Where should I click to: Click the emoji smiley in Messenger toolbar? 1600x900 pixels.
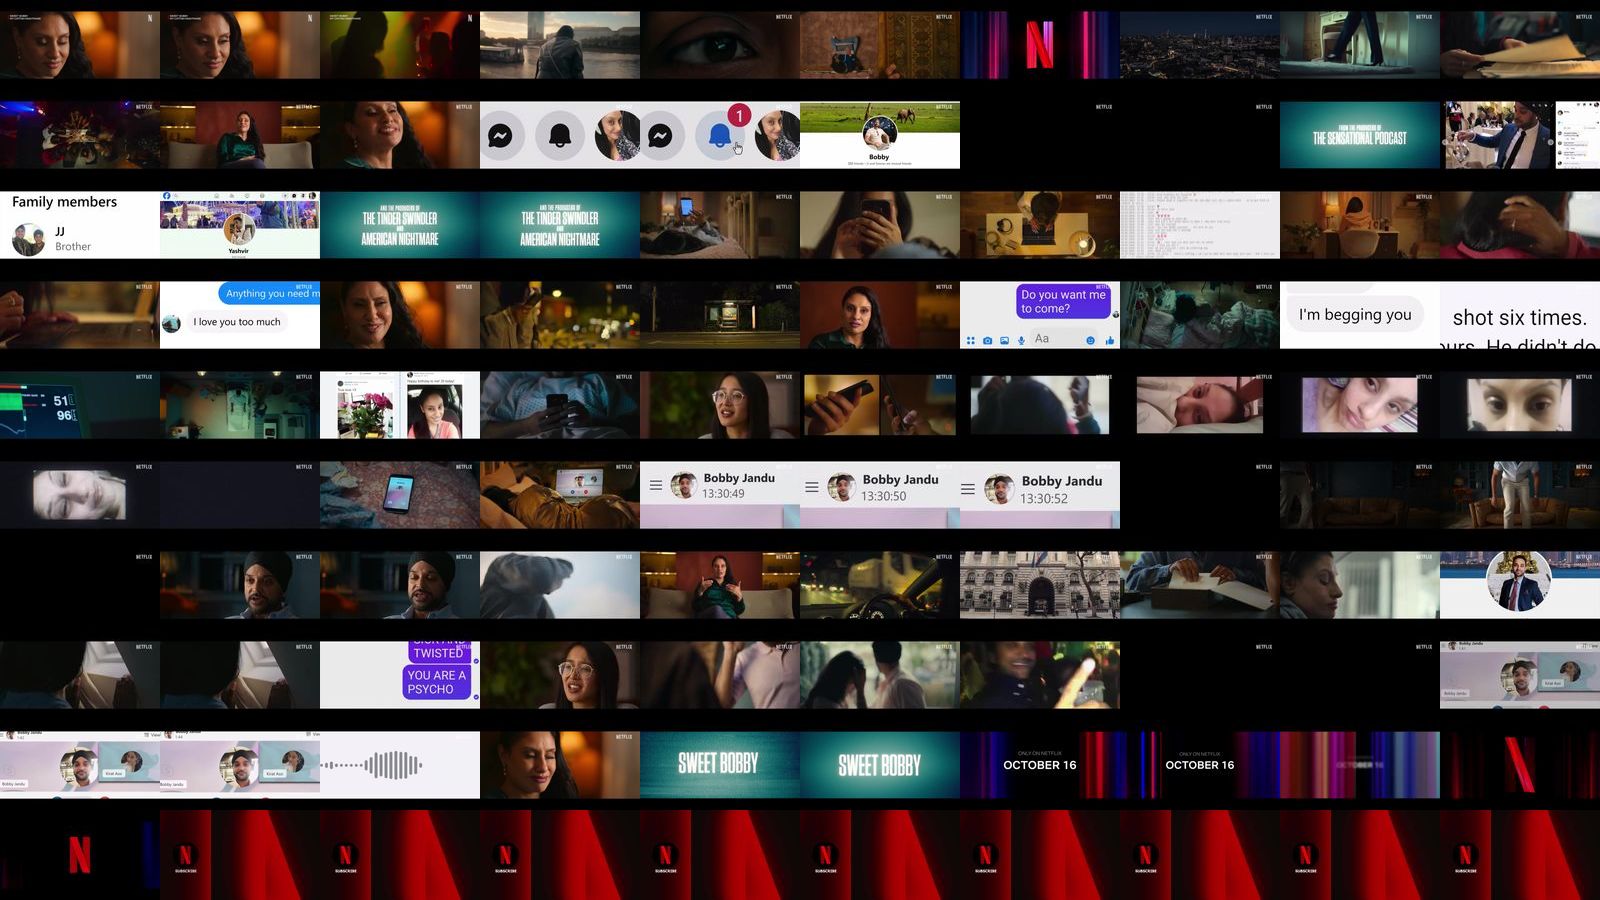pos(1091,341)
